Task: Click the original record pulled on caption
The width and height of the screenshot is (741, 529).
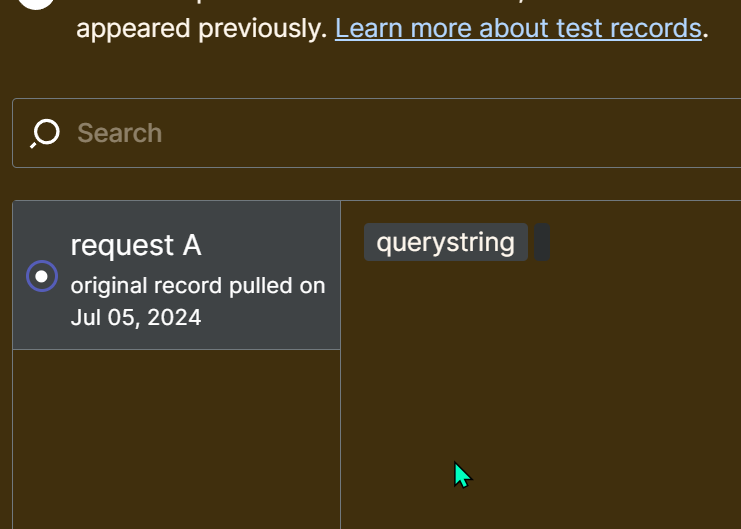Action: point(198,286)
